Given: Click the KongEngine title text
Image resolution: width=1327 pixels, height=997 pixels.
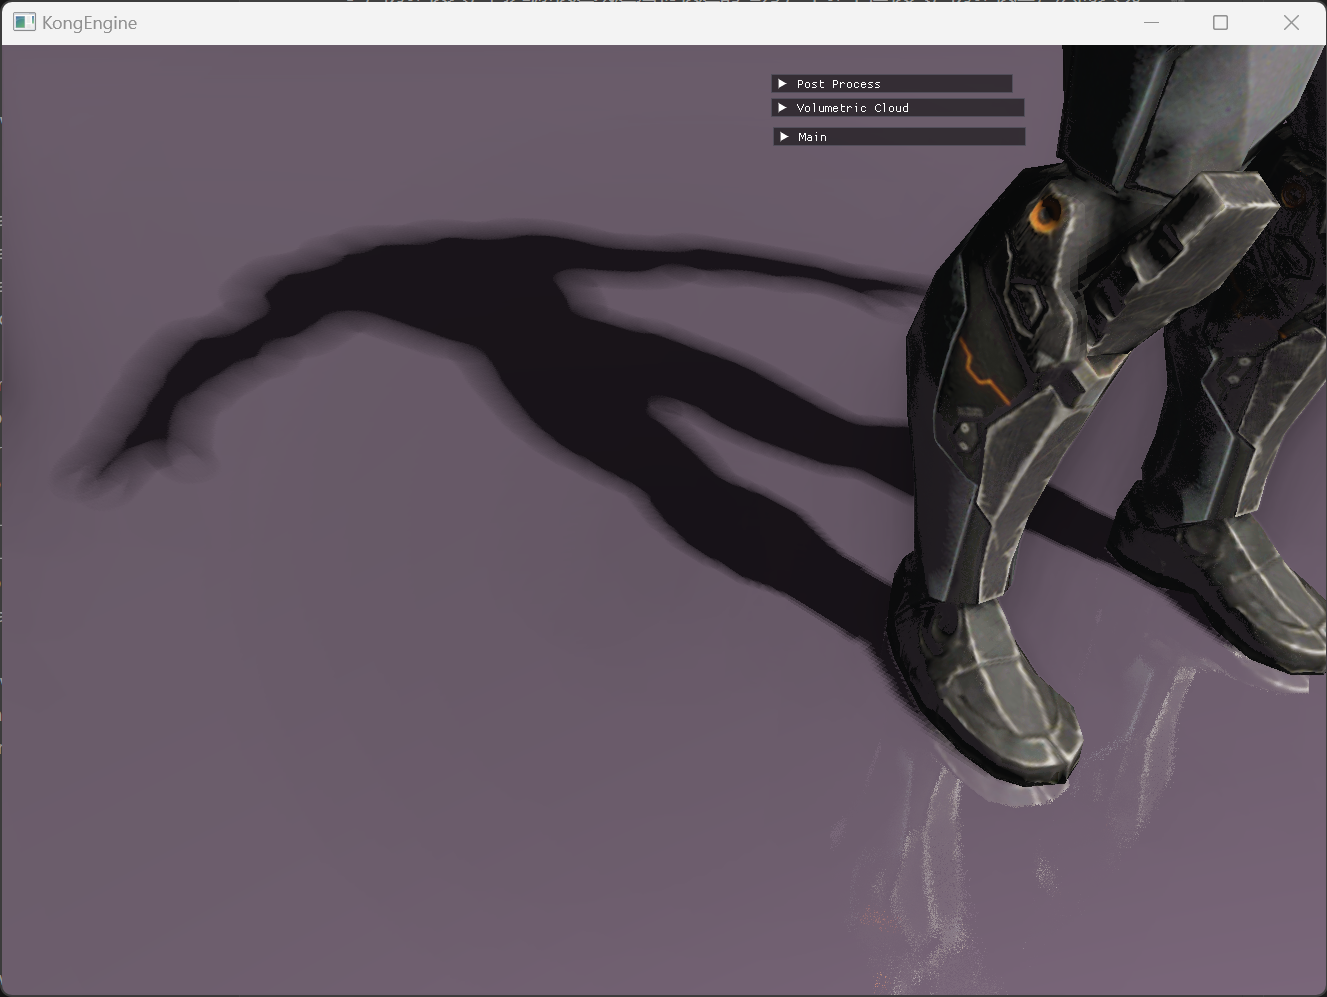Looking at the screenshot, I should coord(89,23).
